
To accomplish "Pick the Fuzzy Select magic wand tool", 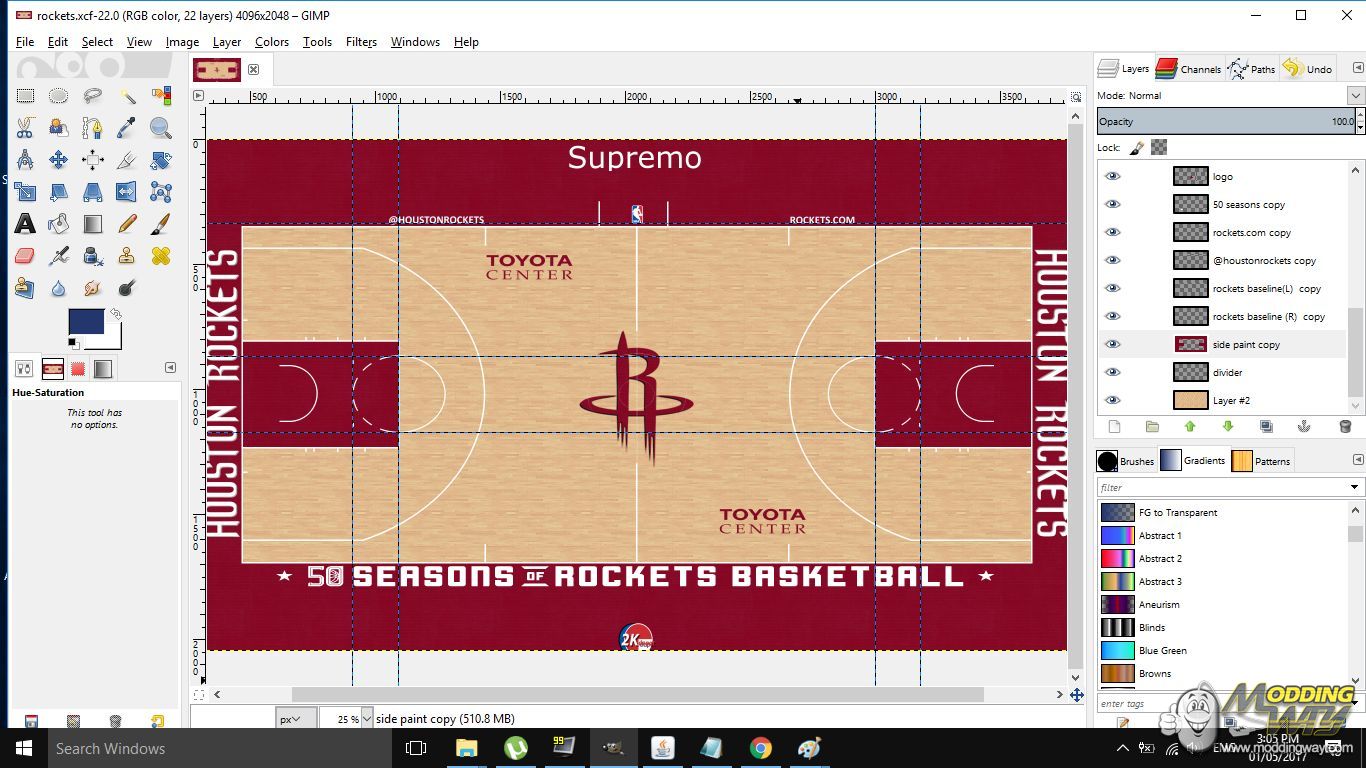I will pos(127,96).
